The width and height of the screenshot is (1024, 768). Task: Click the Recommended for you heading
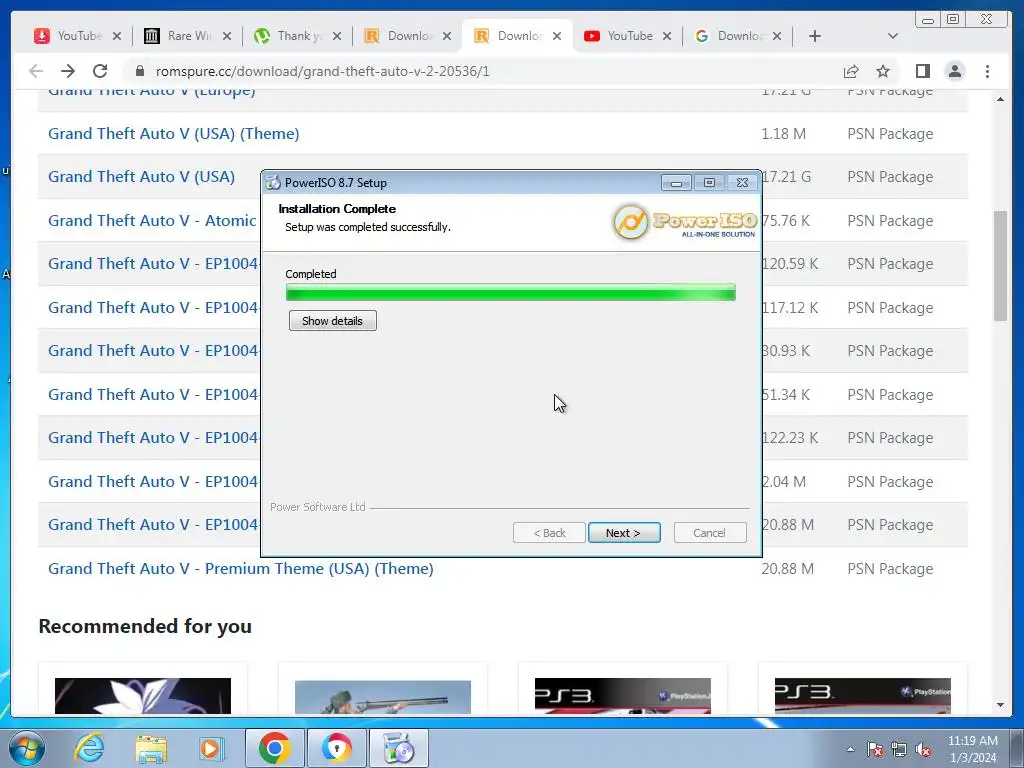145,626
